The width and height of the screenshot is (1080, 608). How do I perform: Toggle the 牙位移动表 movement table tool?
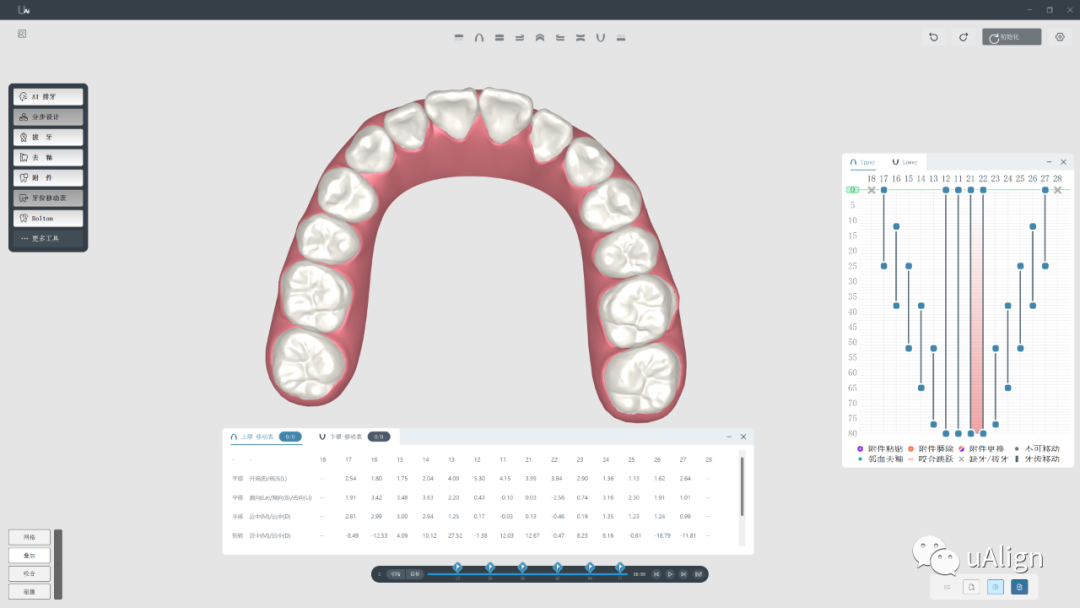(x=48, y=198)
